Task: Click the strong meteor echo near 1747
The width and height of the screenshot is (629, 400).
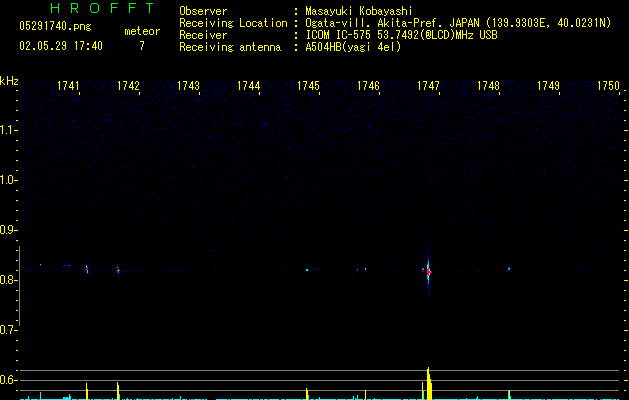Action: coord(428,272)
